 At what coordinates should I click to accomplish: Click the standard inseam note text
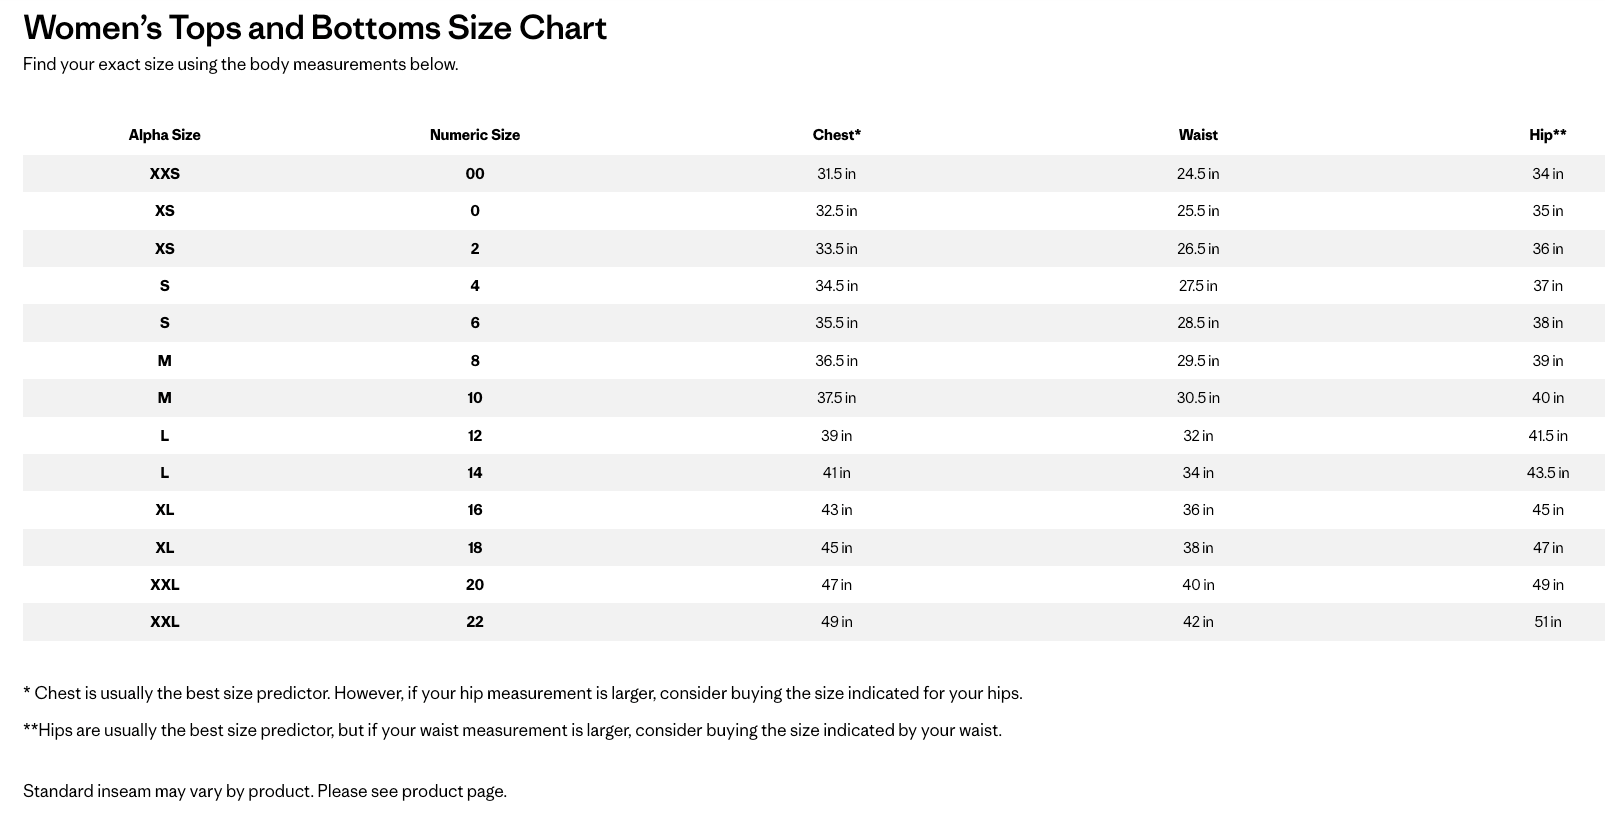(x=265, y=791)
